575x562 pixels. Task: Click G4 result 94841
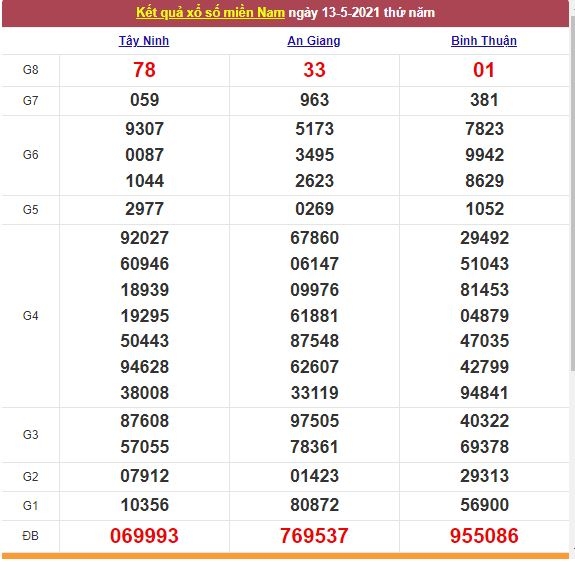pyautogui.click(x=484, y=393)
